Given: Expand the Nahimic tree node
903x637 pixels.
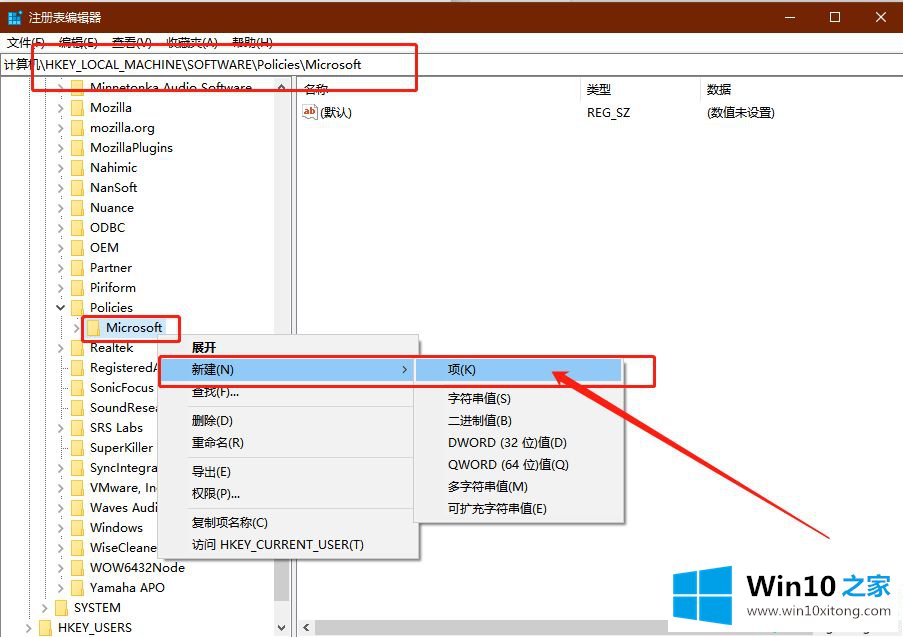Looking at the screenshot, I should click(x=60, y=168).
